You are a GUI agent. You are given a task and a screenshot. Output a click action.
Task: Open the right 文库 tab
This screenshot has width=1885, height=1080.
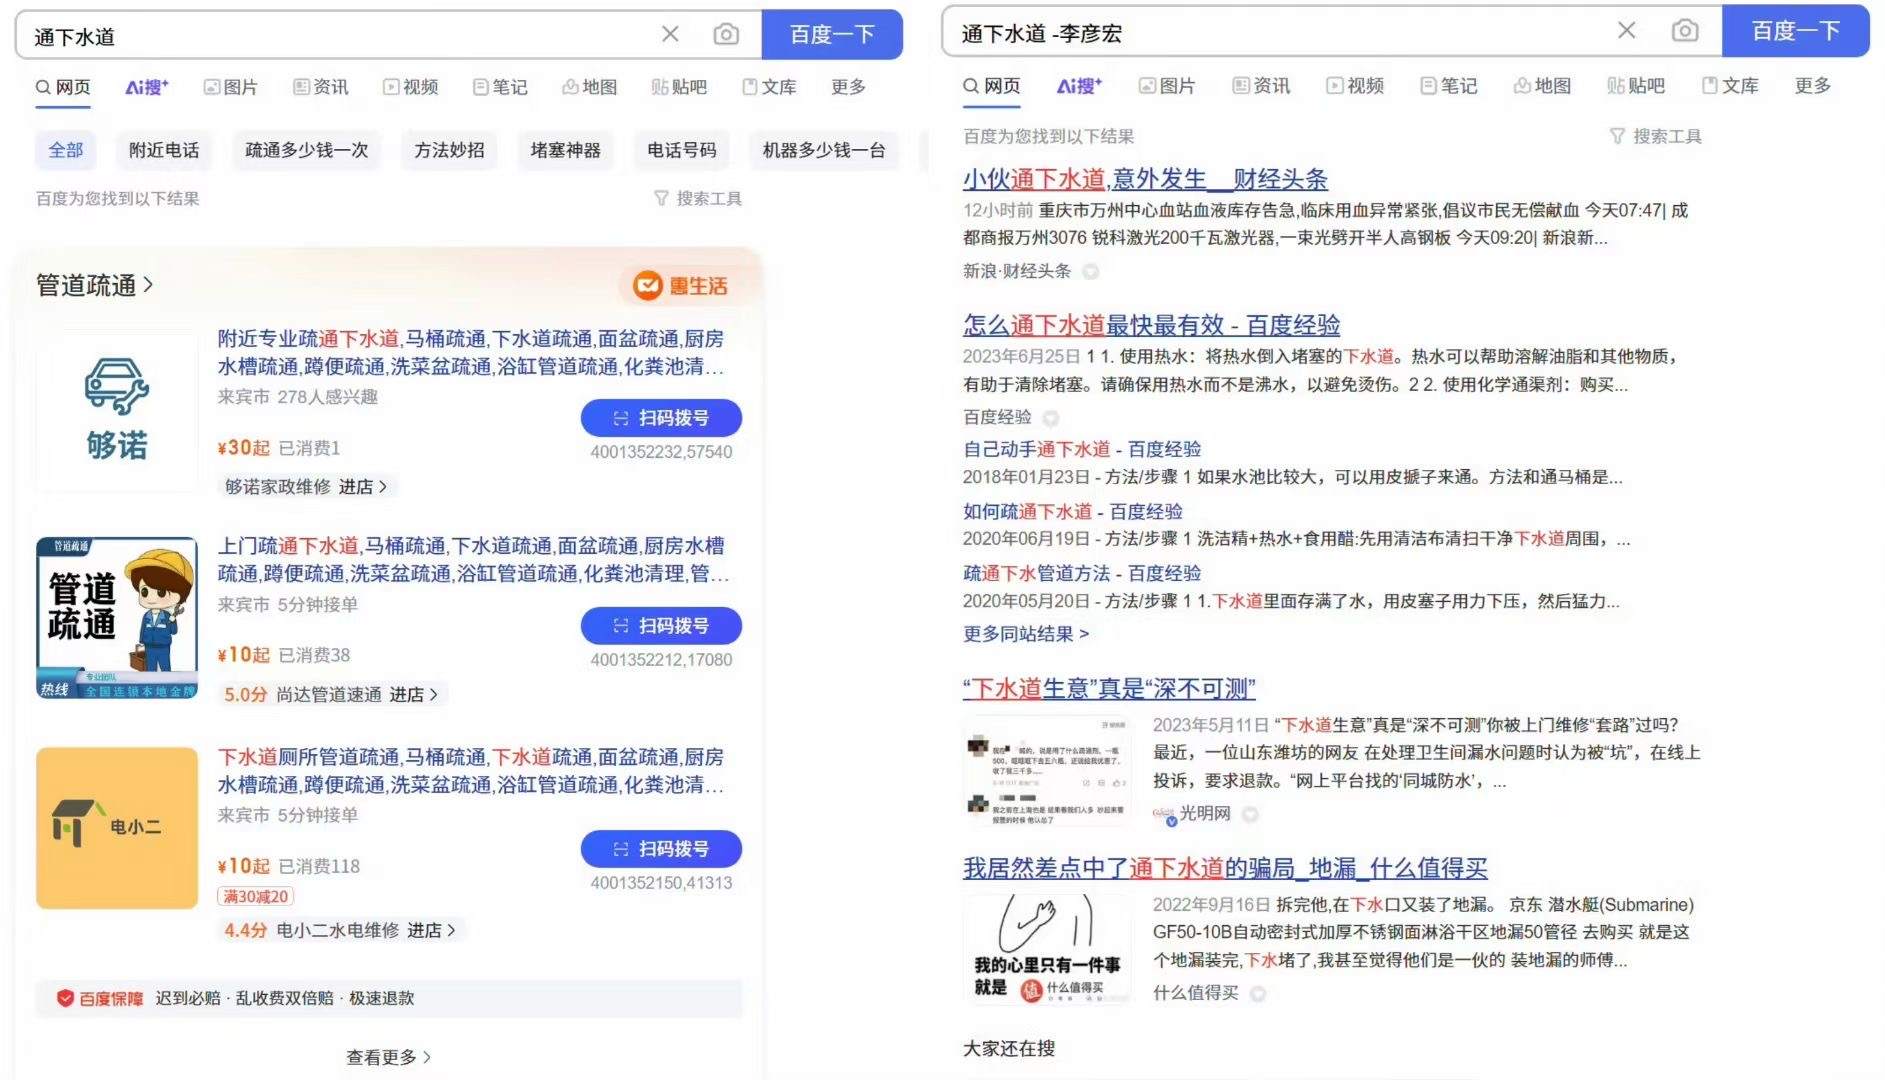coord(1730,86)
